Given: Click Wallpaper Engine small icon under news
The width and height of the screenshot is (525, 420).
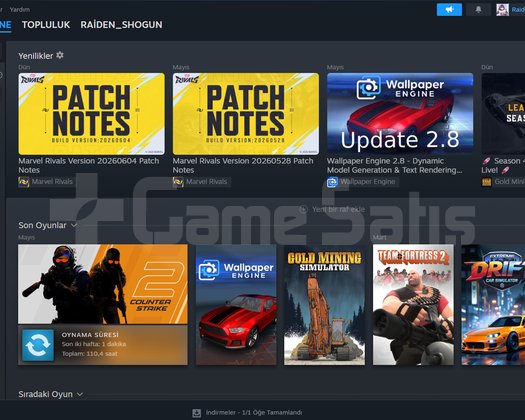Looking at the screenshot, I should [x=332, y=182].
